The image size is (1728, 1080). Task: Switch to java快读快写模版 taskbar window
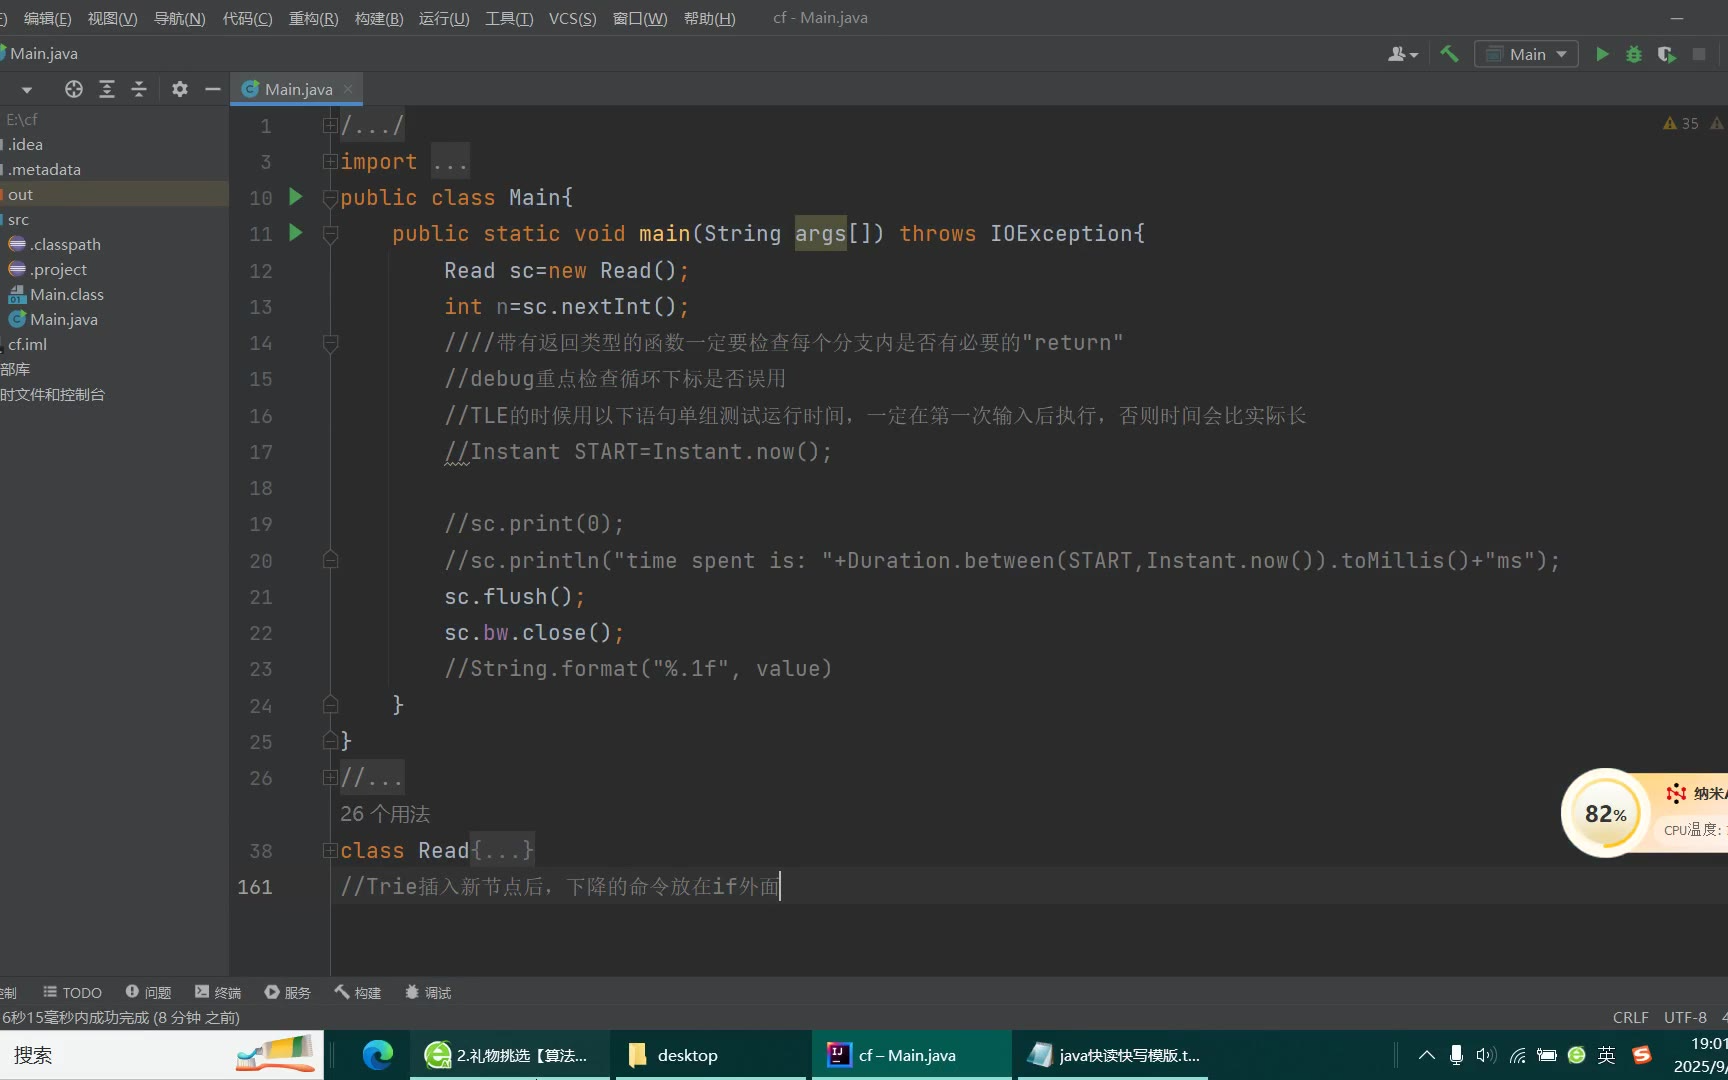click(1113, 1055)
